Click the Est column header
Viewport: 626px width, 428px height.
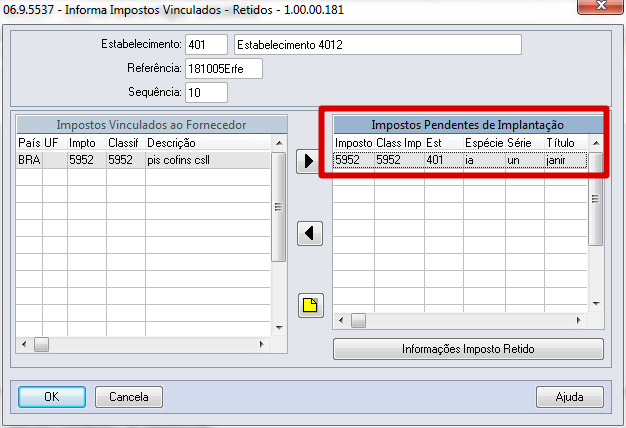pyautogui.click(x=444, y=143)
